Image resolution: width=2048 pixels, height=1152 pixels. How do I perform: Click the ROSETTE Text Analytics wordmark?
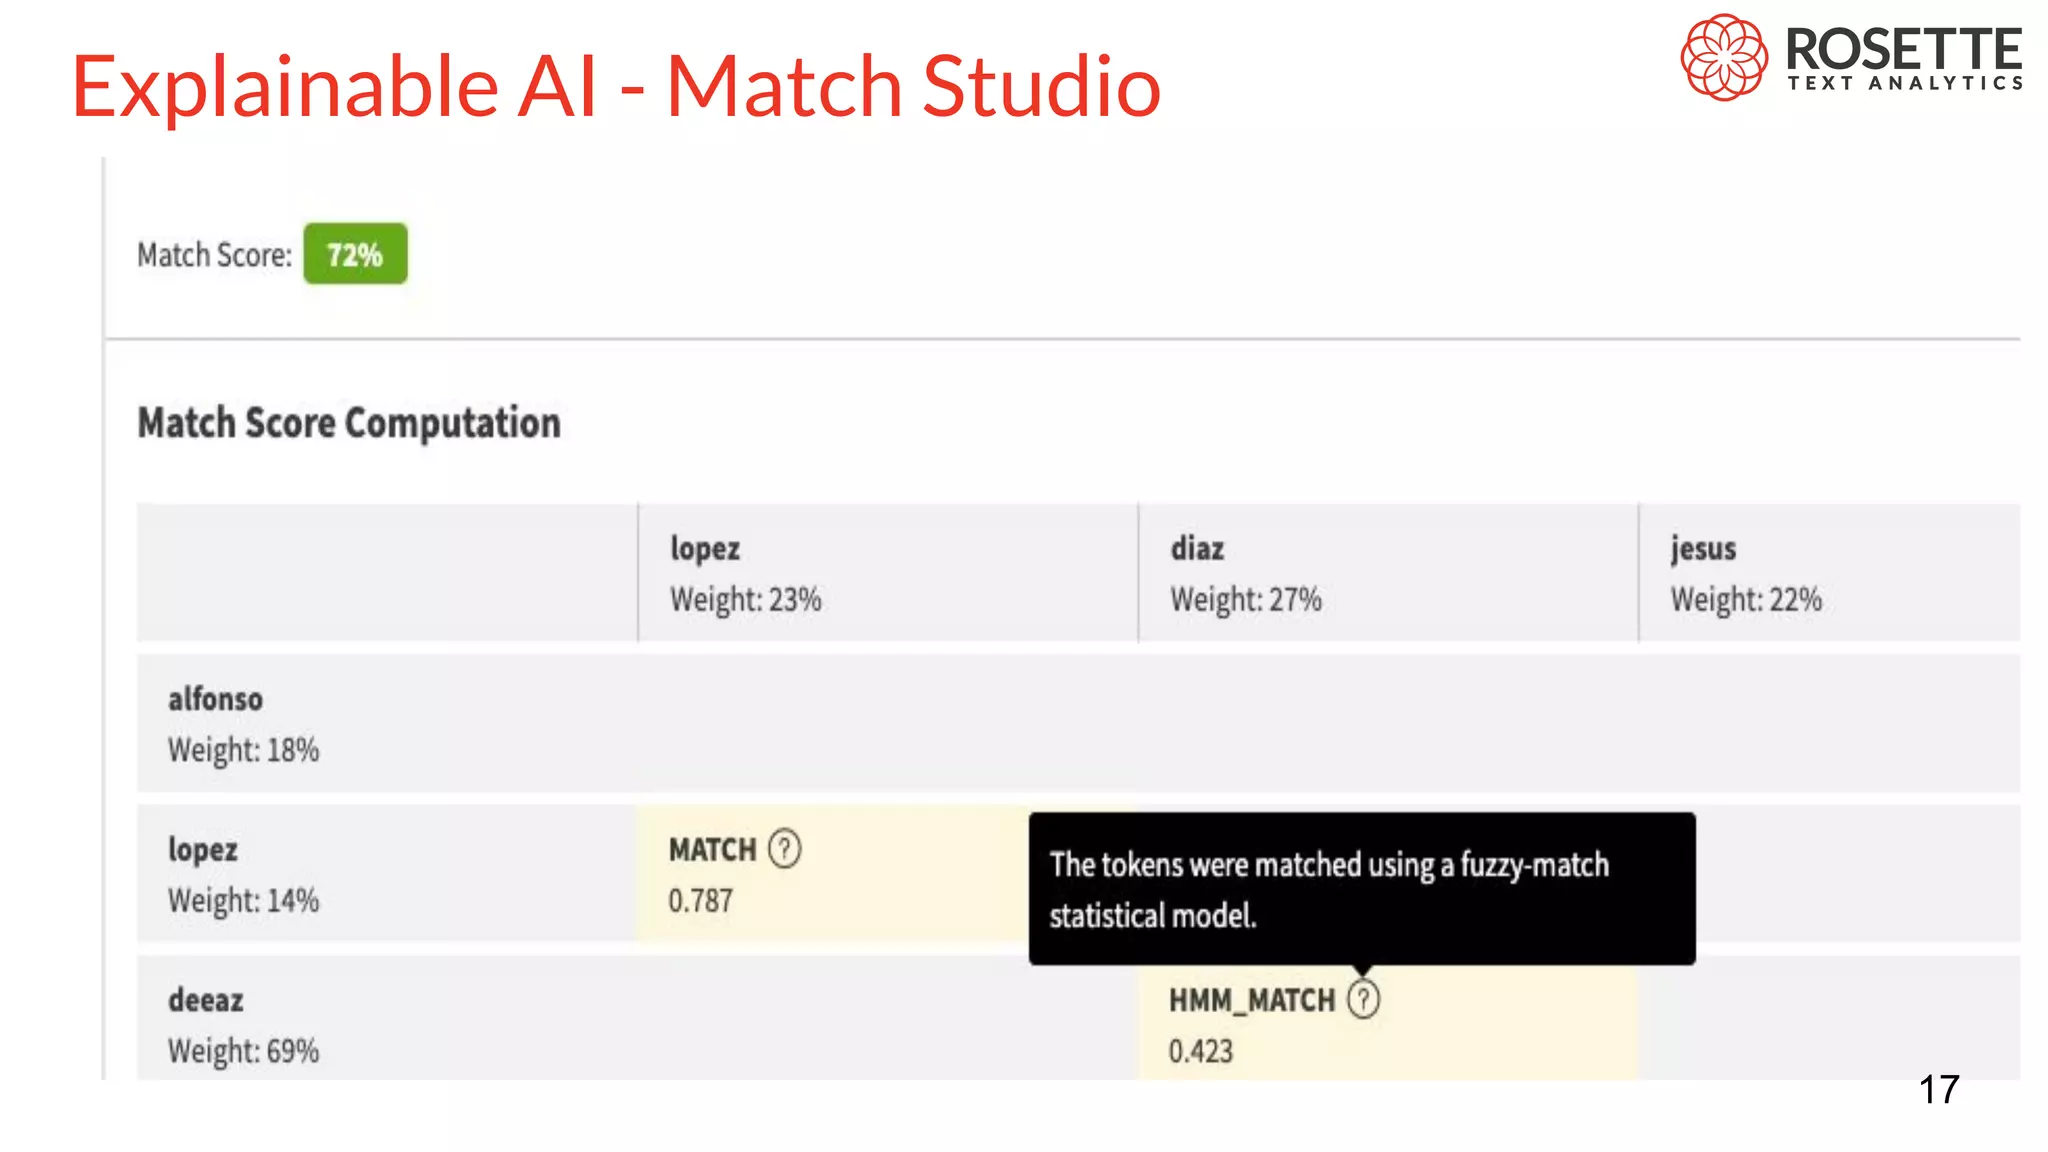[x=1904, y=59]
